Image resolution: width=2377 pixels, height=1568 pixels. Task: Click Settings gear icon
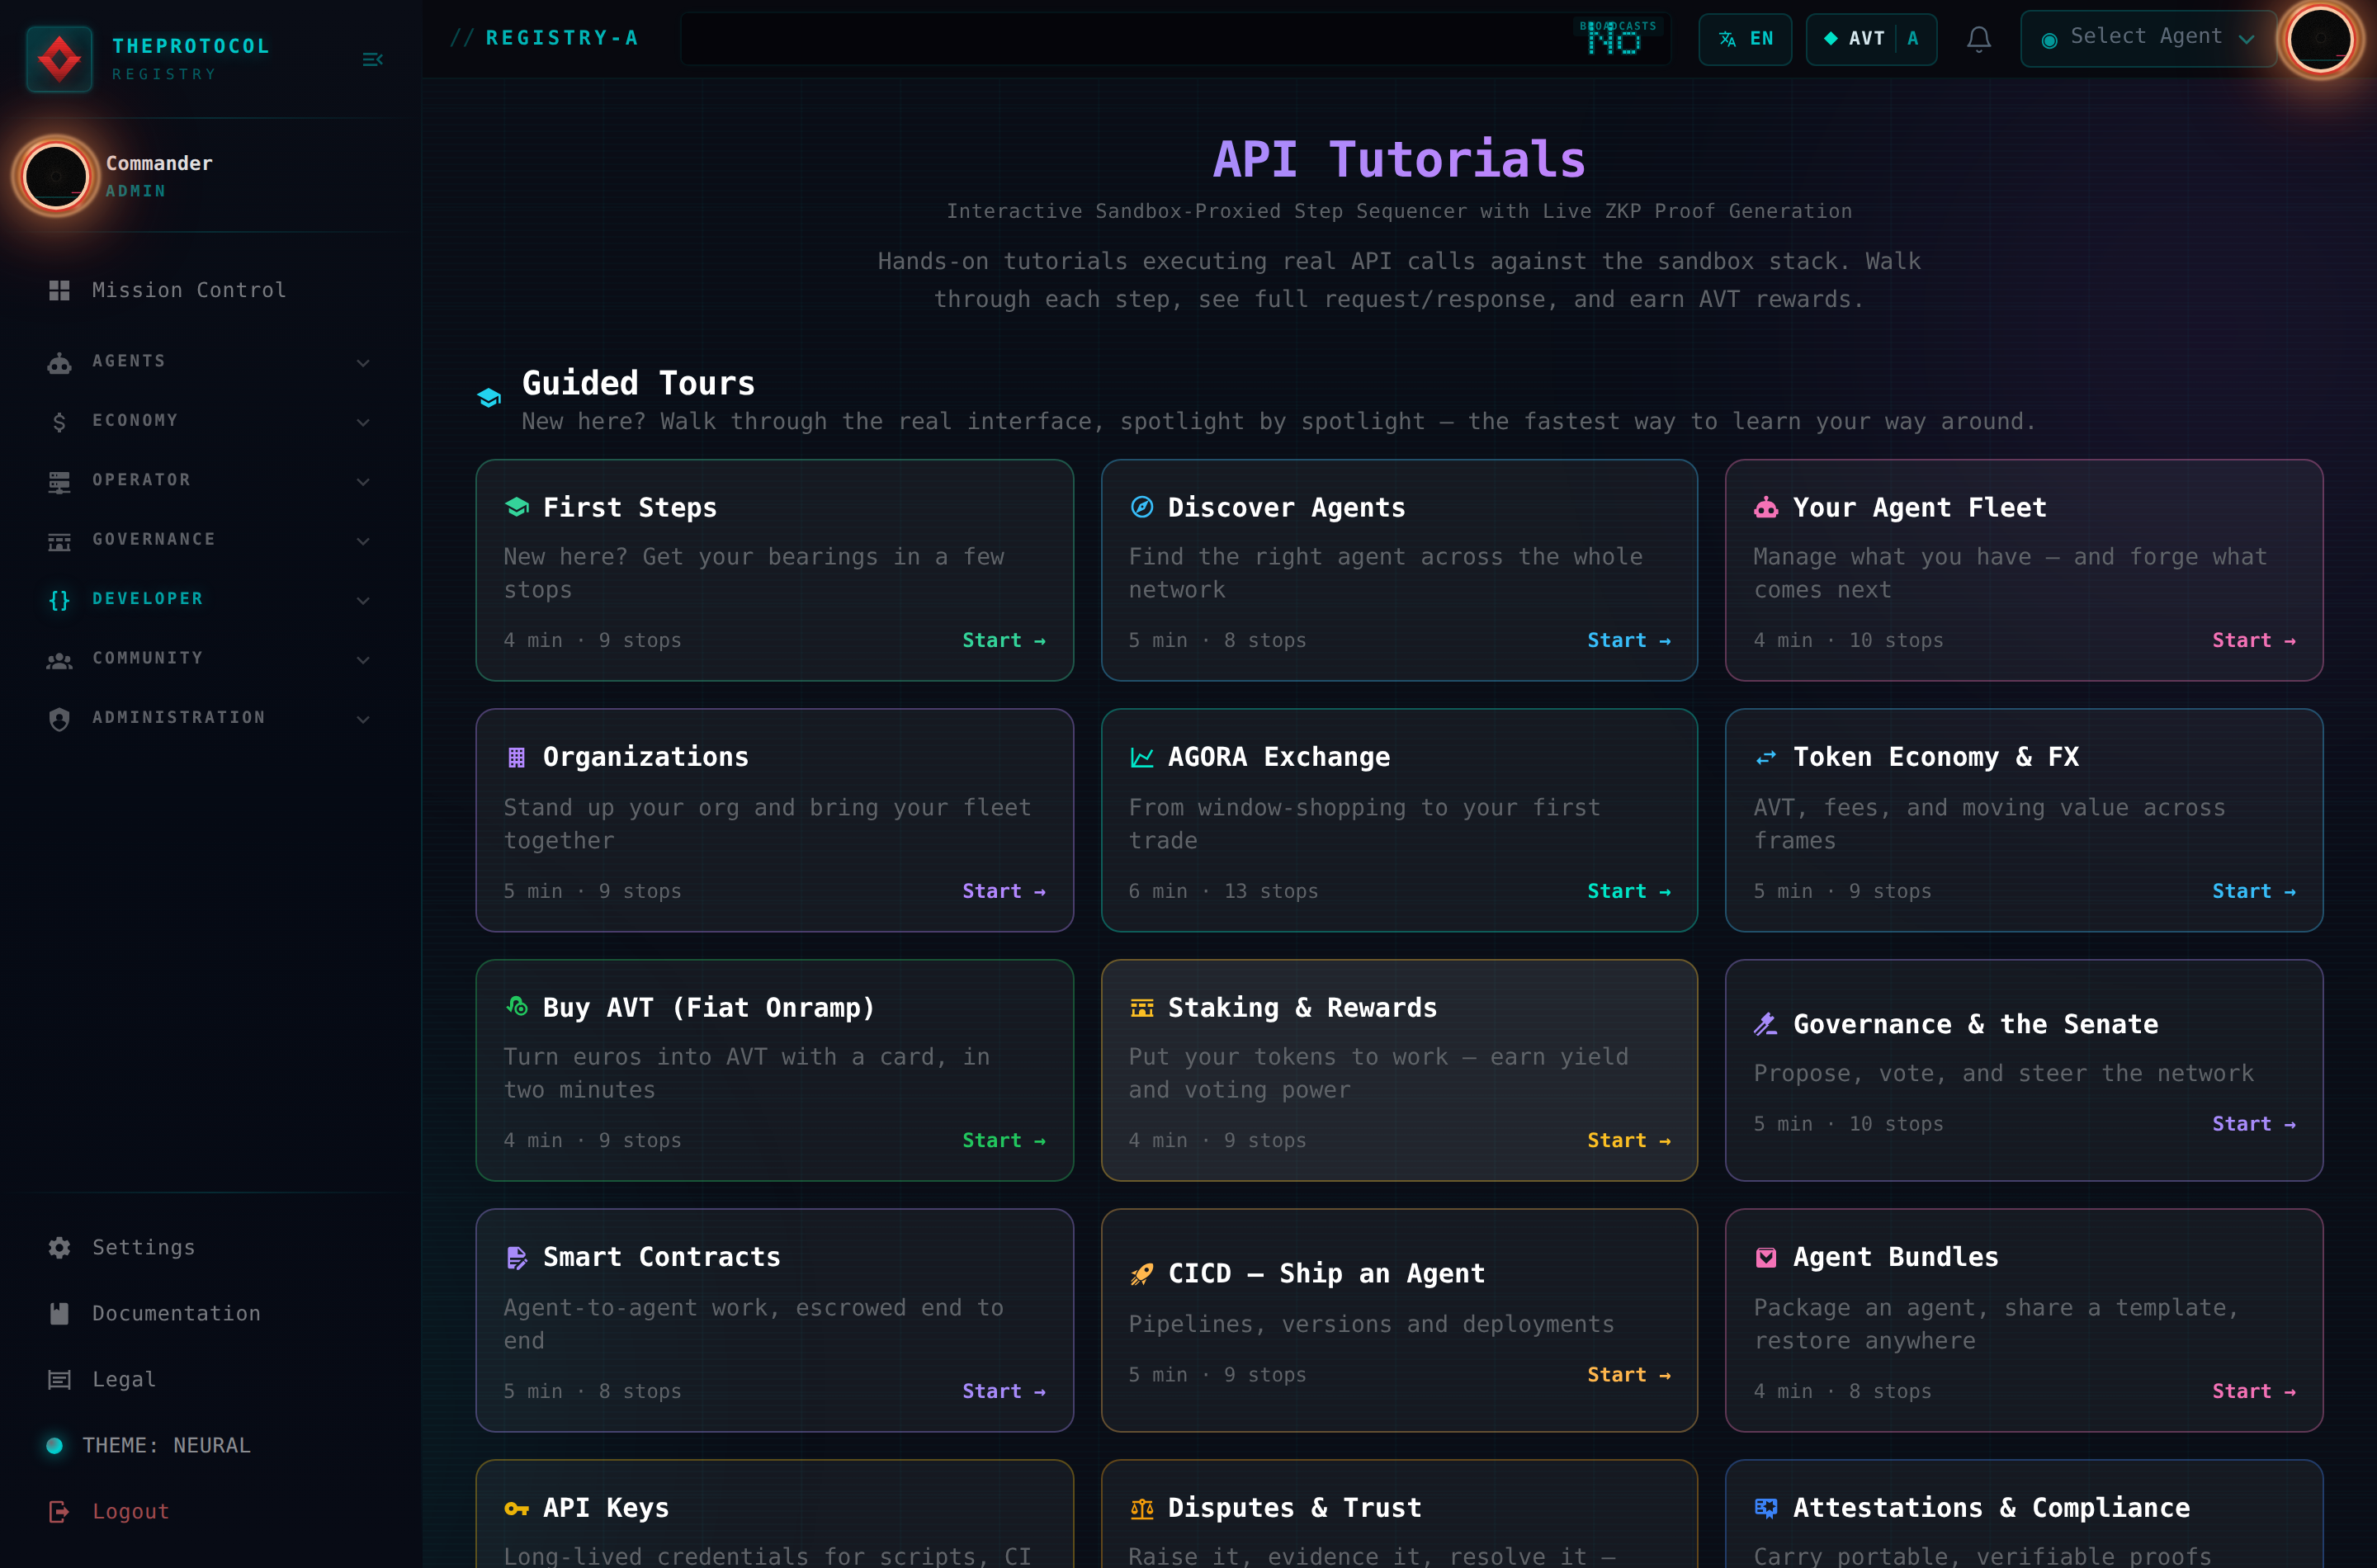pos(59,1247)
